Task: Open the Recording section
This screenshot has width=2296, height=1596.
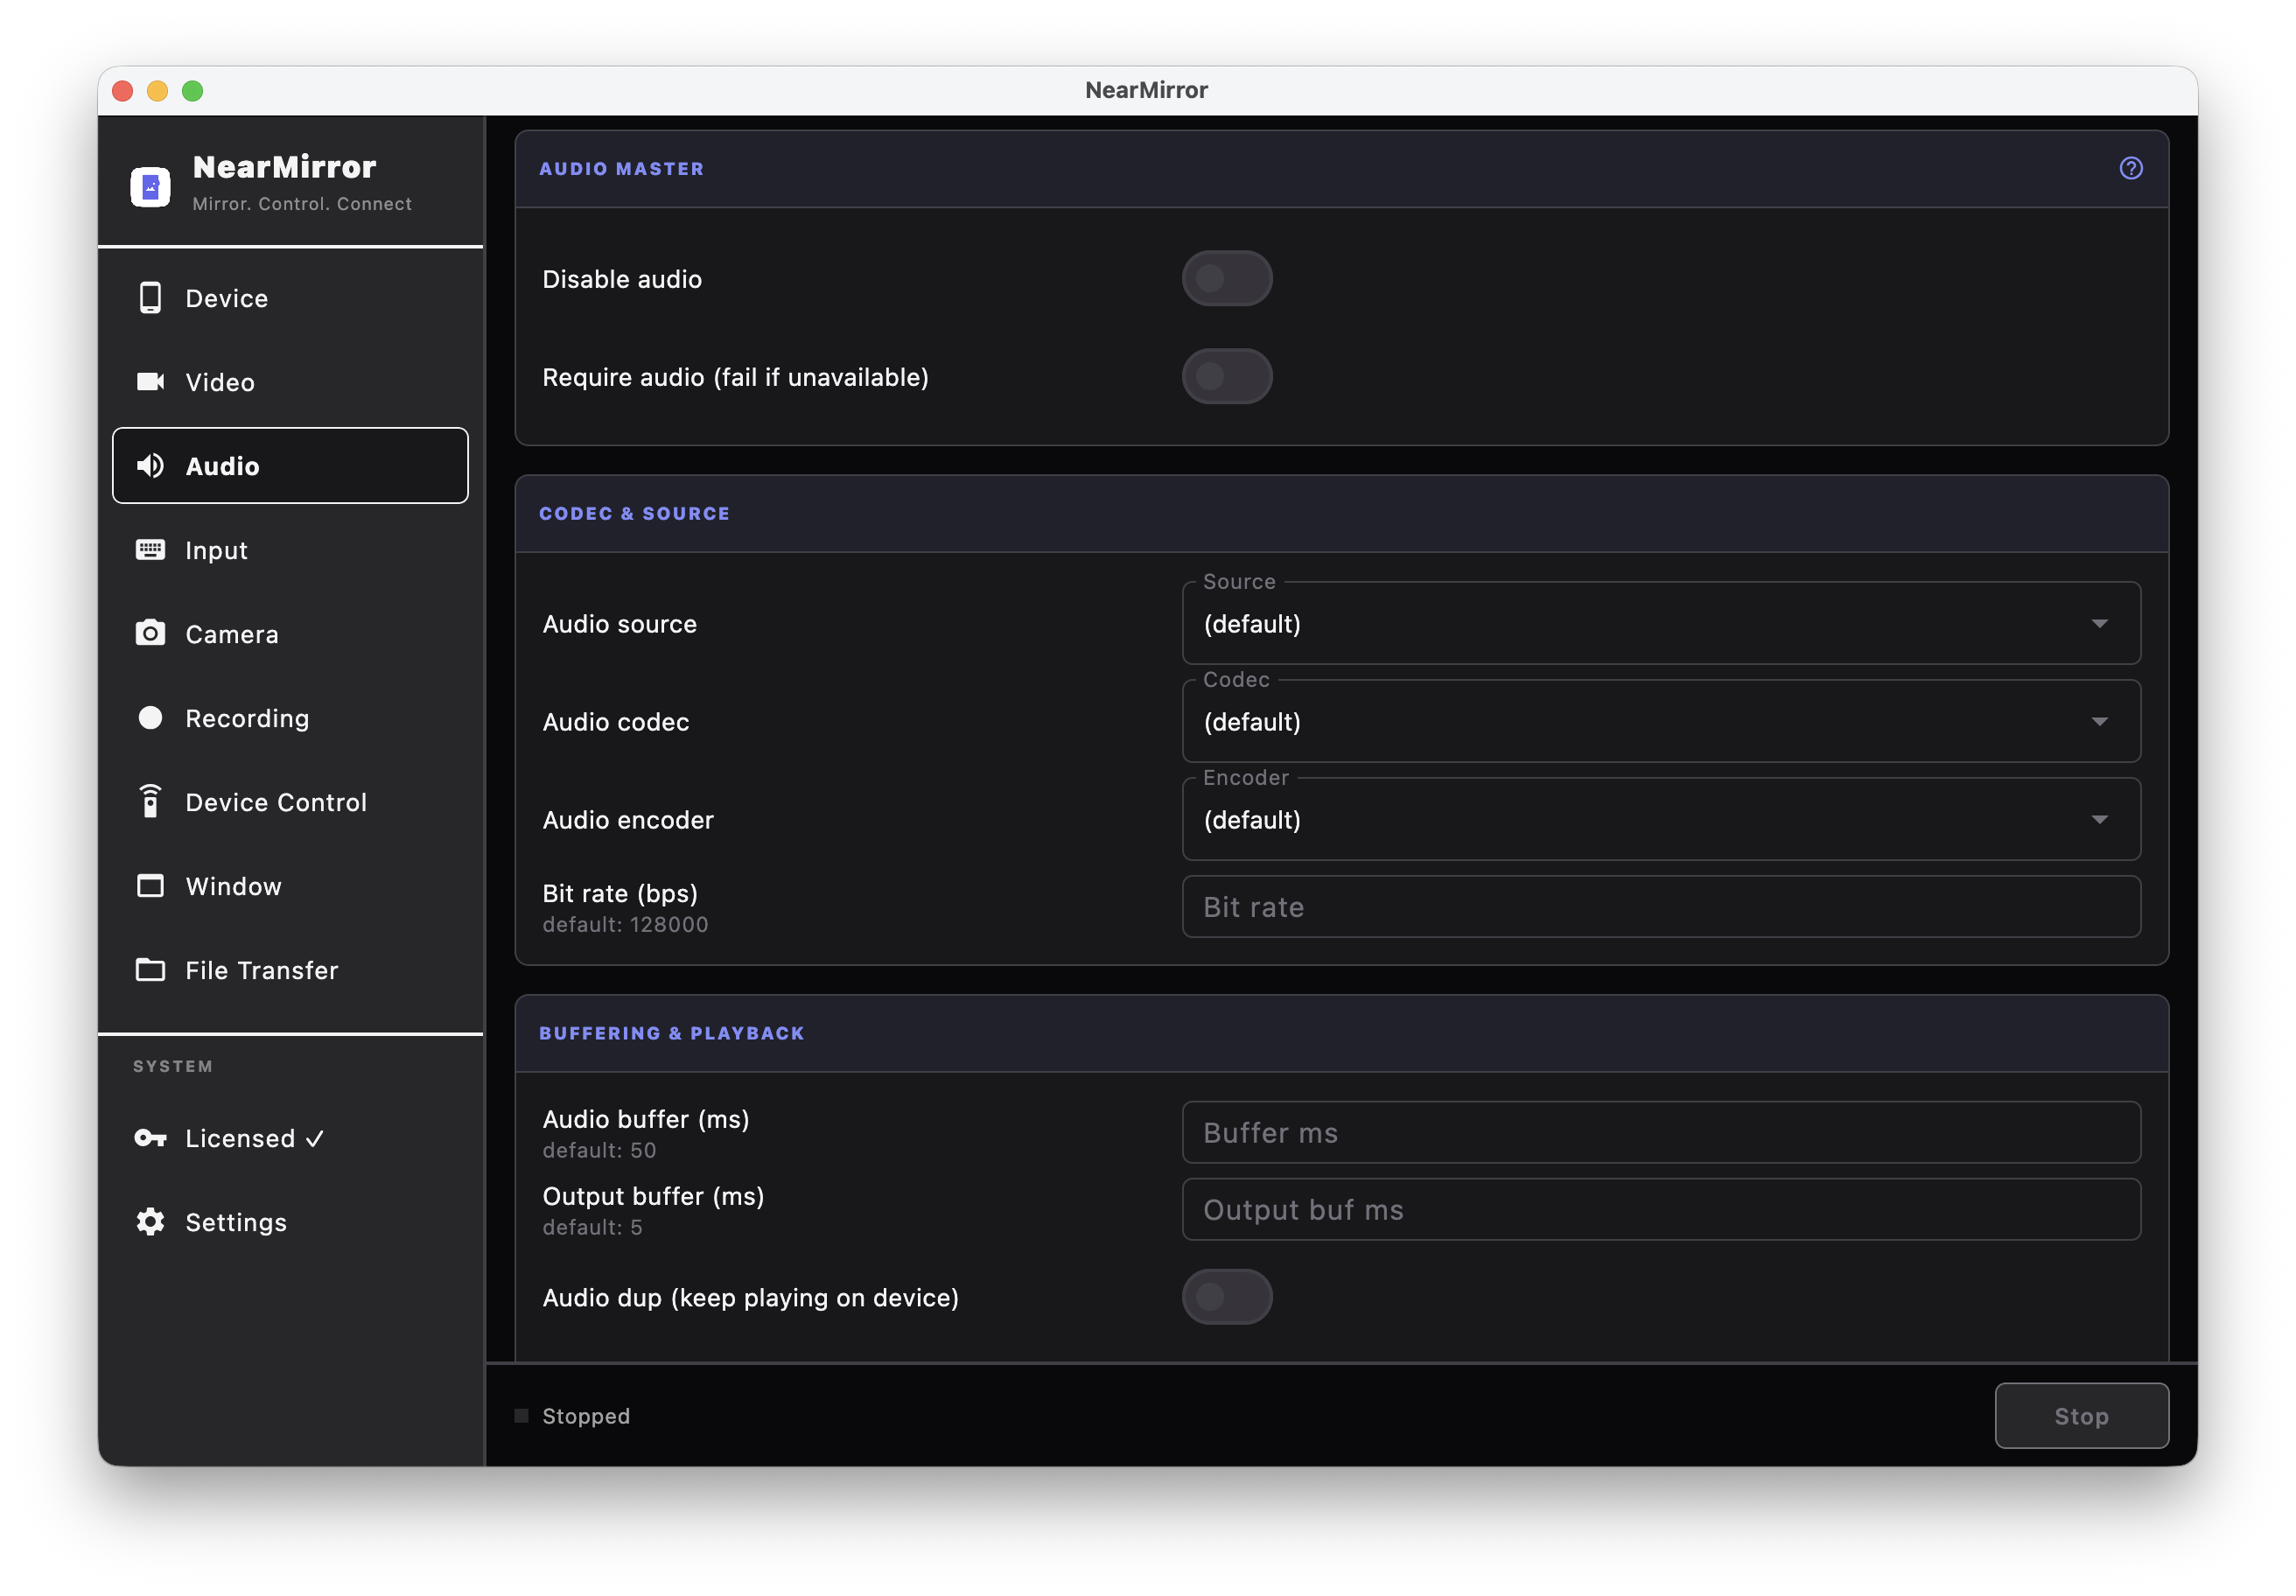Action: (x=290, y=718)
